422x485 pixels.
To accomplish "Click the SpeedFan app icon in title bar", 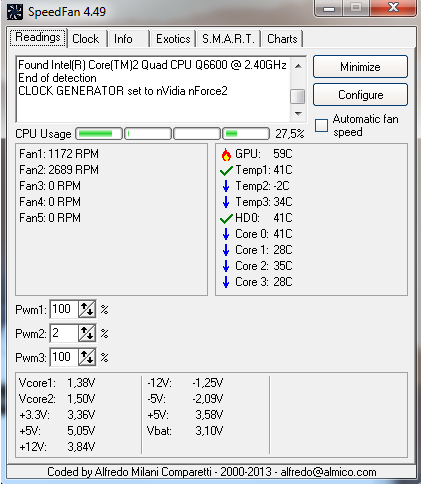I will coord(15,12).
